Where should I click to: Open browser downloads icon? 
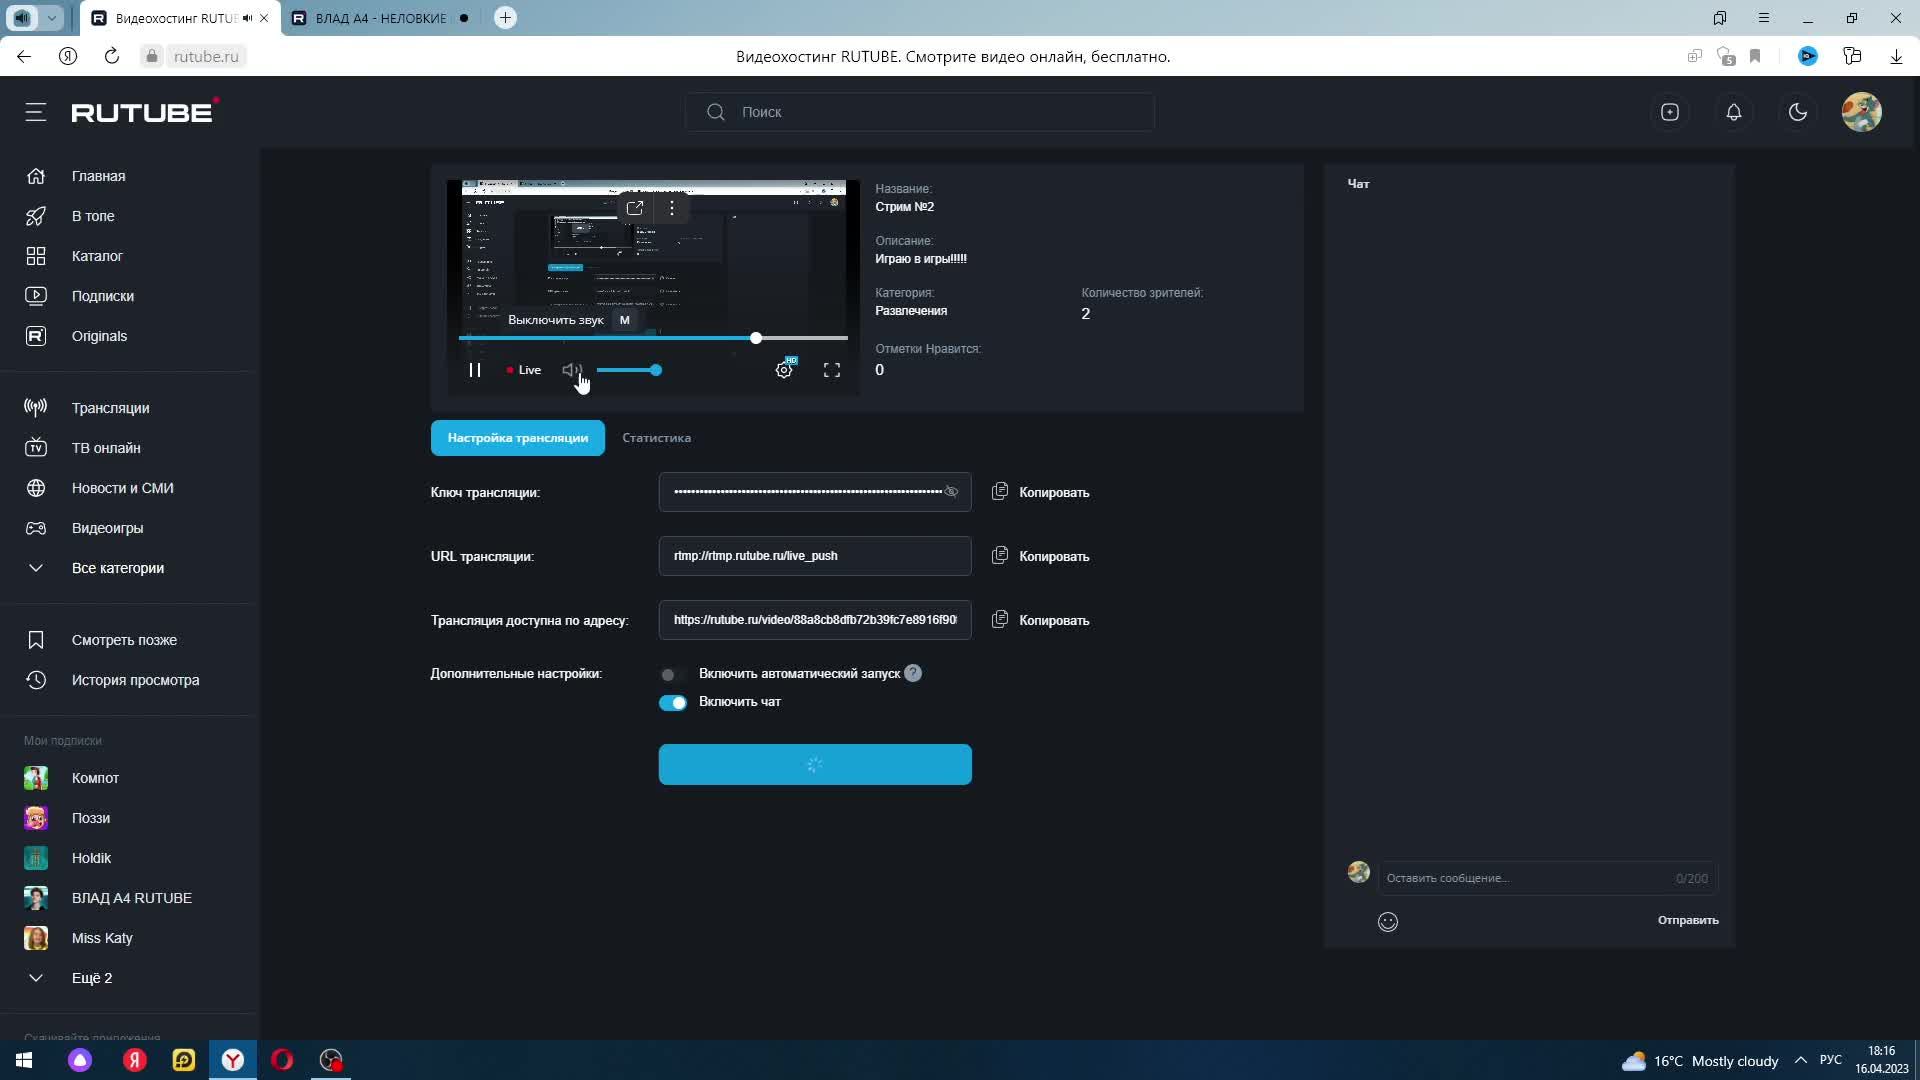click(1896, 56)
